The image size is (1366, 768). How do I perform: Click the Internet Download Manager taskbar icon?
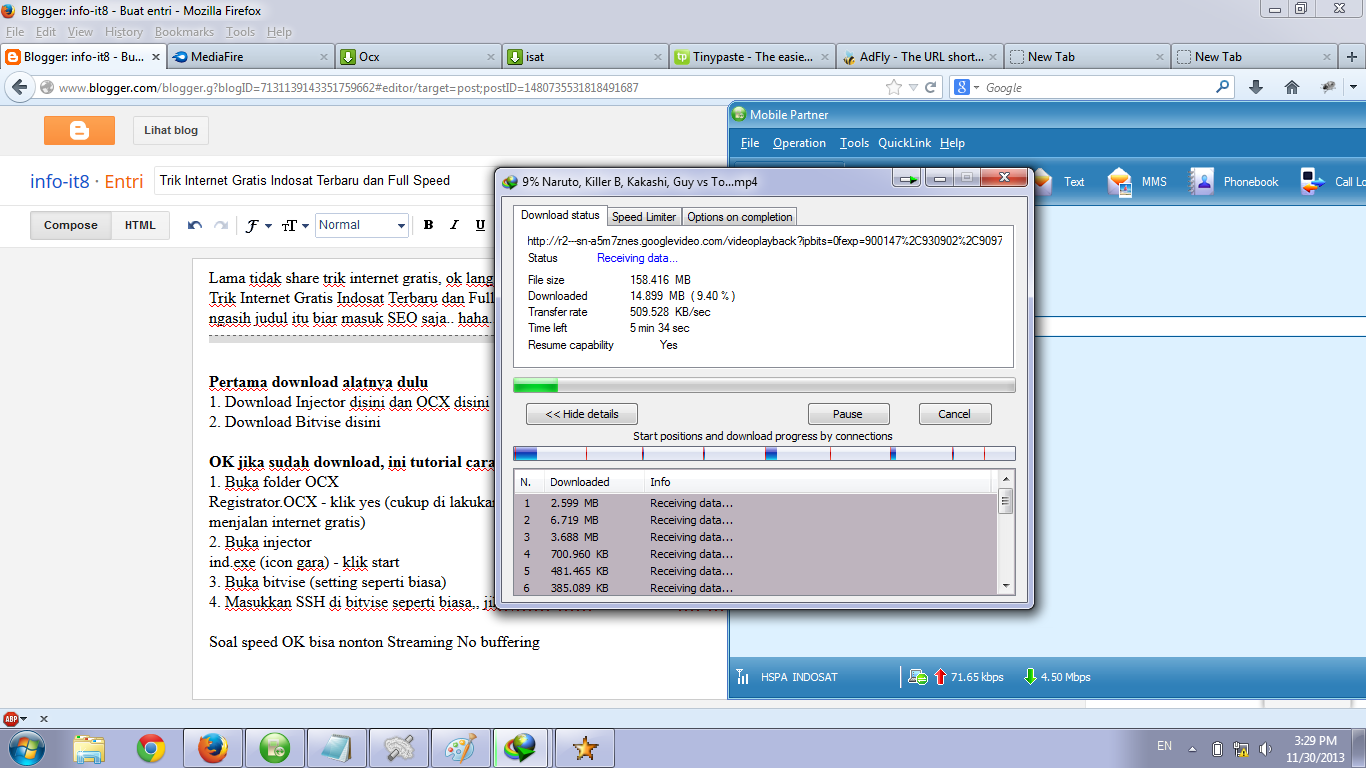[521, 748]
